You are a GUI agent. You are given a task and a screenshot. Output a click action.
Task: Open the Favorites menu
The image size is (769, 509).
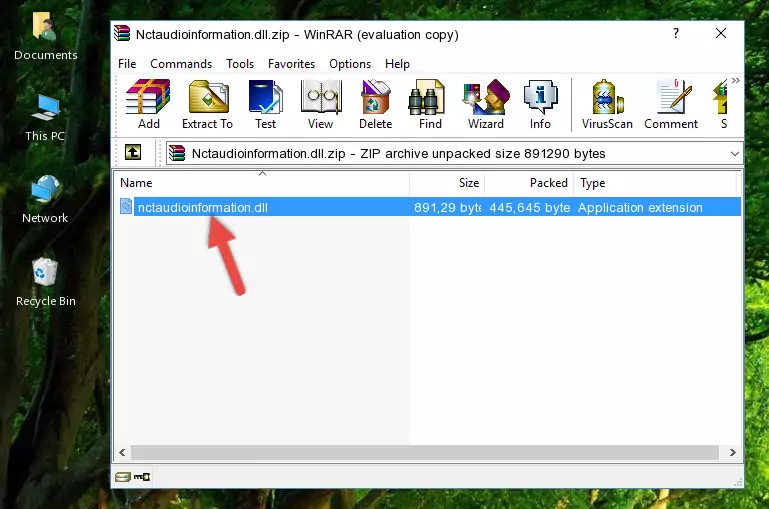point(291,64)
